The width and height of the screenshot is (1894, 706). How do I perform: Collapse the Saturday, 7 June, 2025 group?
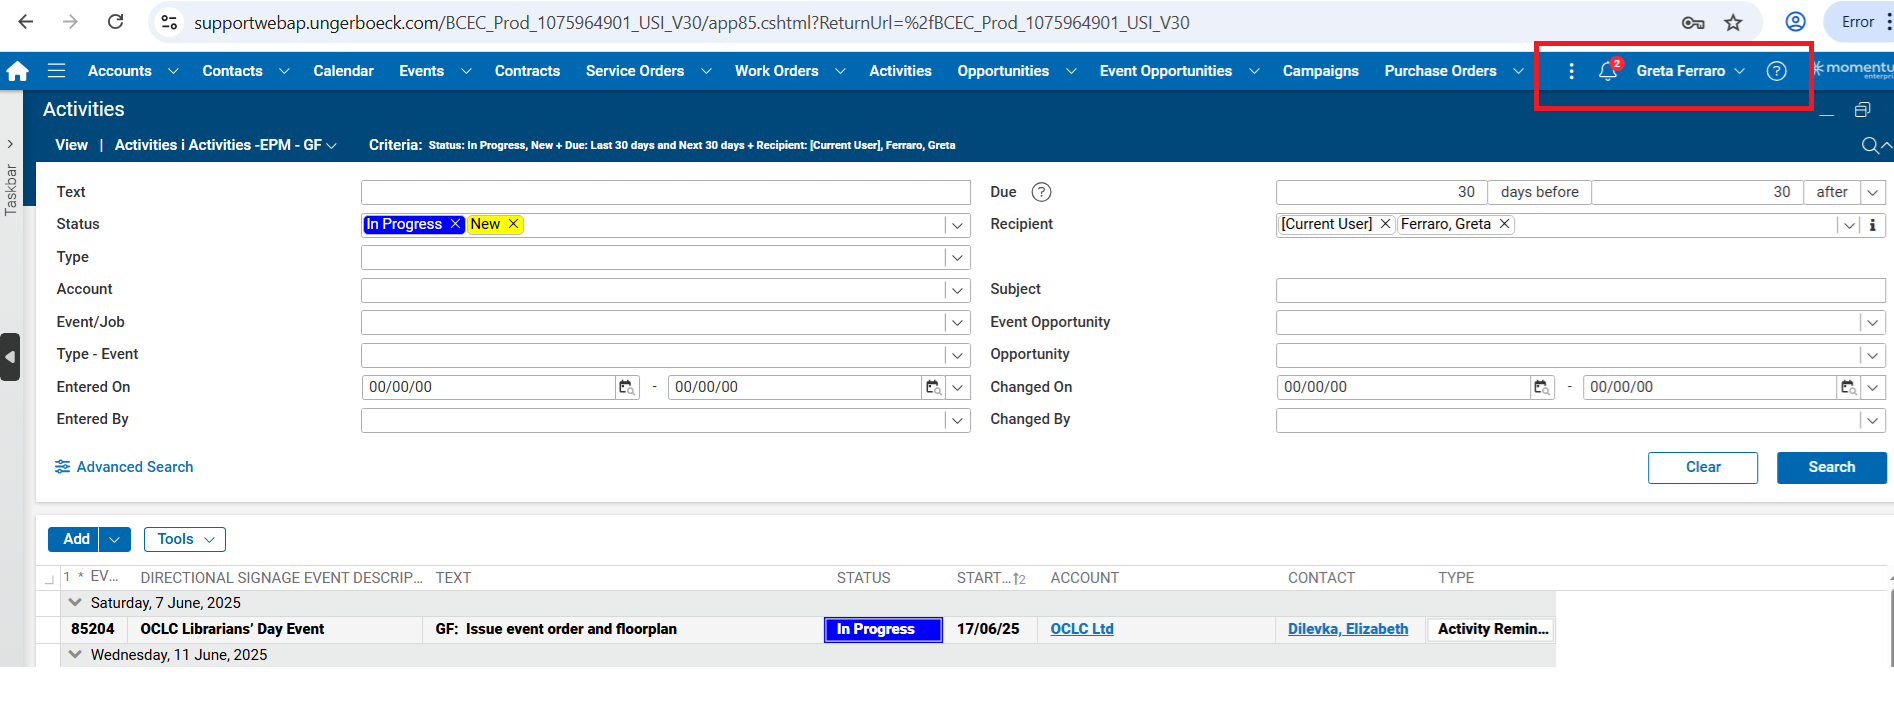coord(75,603)
